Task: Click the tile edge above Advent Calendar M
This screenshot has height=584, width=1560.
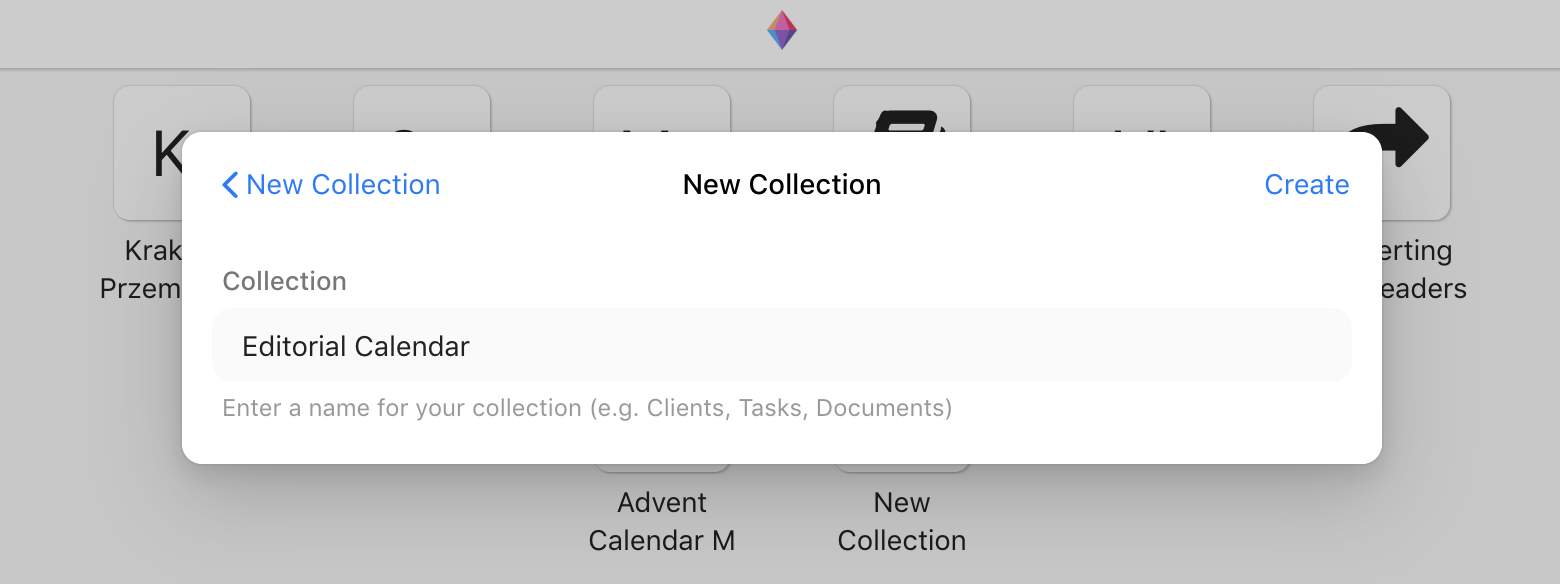Action: 662,467
